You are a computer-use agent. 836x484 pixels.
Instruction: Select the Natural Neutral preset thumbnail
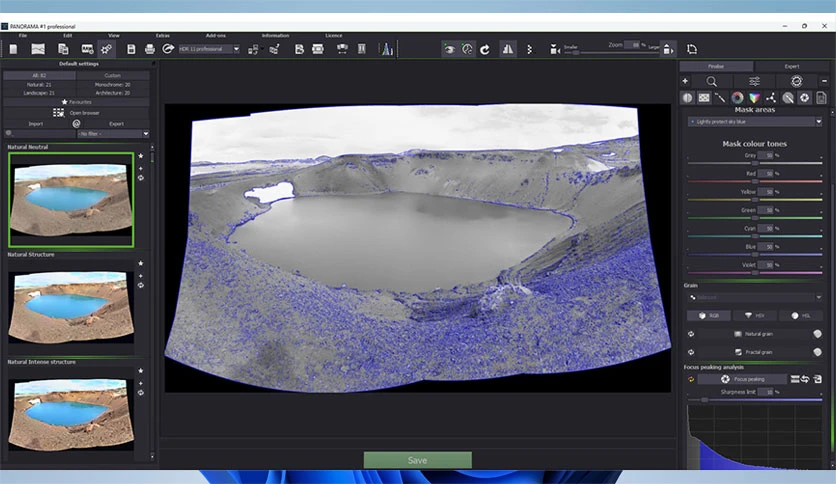pos(71,200)
